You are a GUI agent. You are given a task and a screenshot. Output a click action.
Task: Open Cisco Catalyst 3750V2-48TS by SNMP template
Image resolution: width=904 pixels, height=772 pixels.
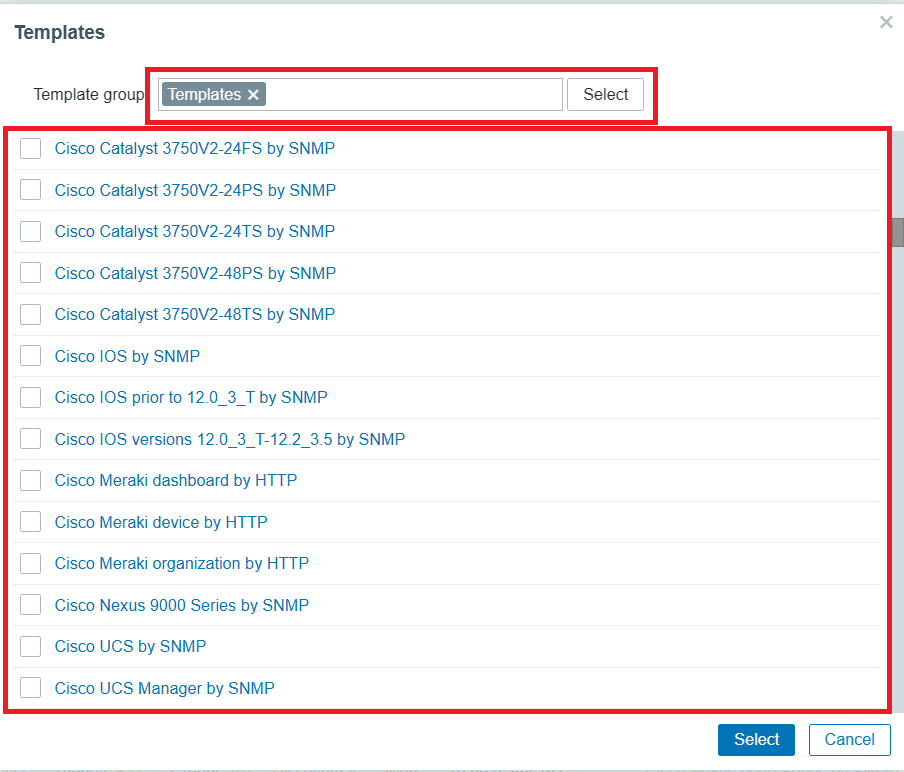tap(194, 314)
